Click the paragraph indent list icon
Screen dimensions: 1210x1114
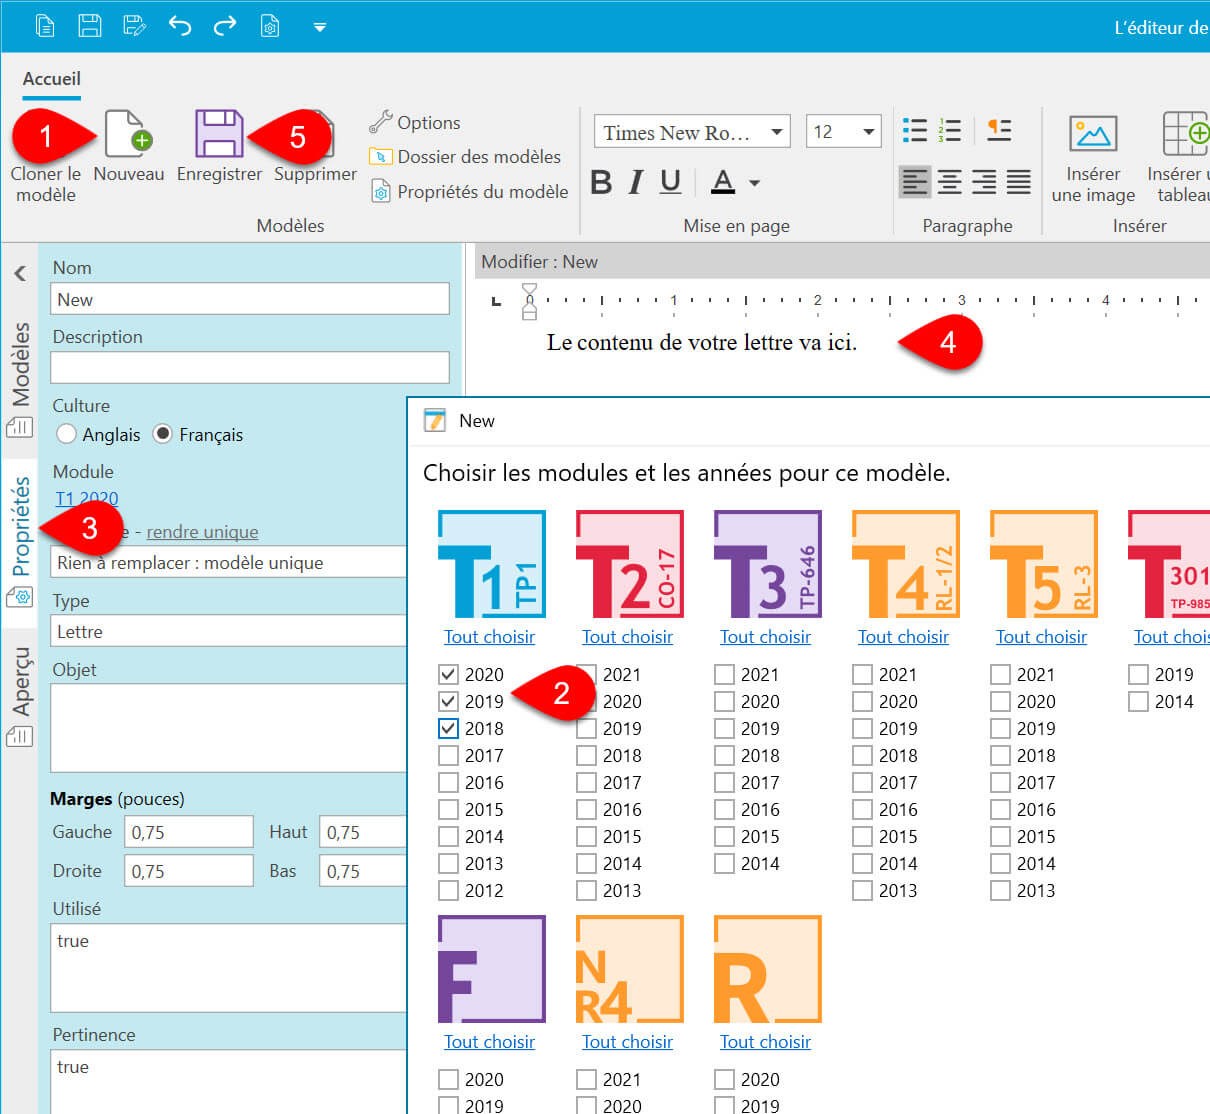[x=999, y=130]
